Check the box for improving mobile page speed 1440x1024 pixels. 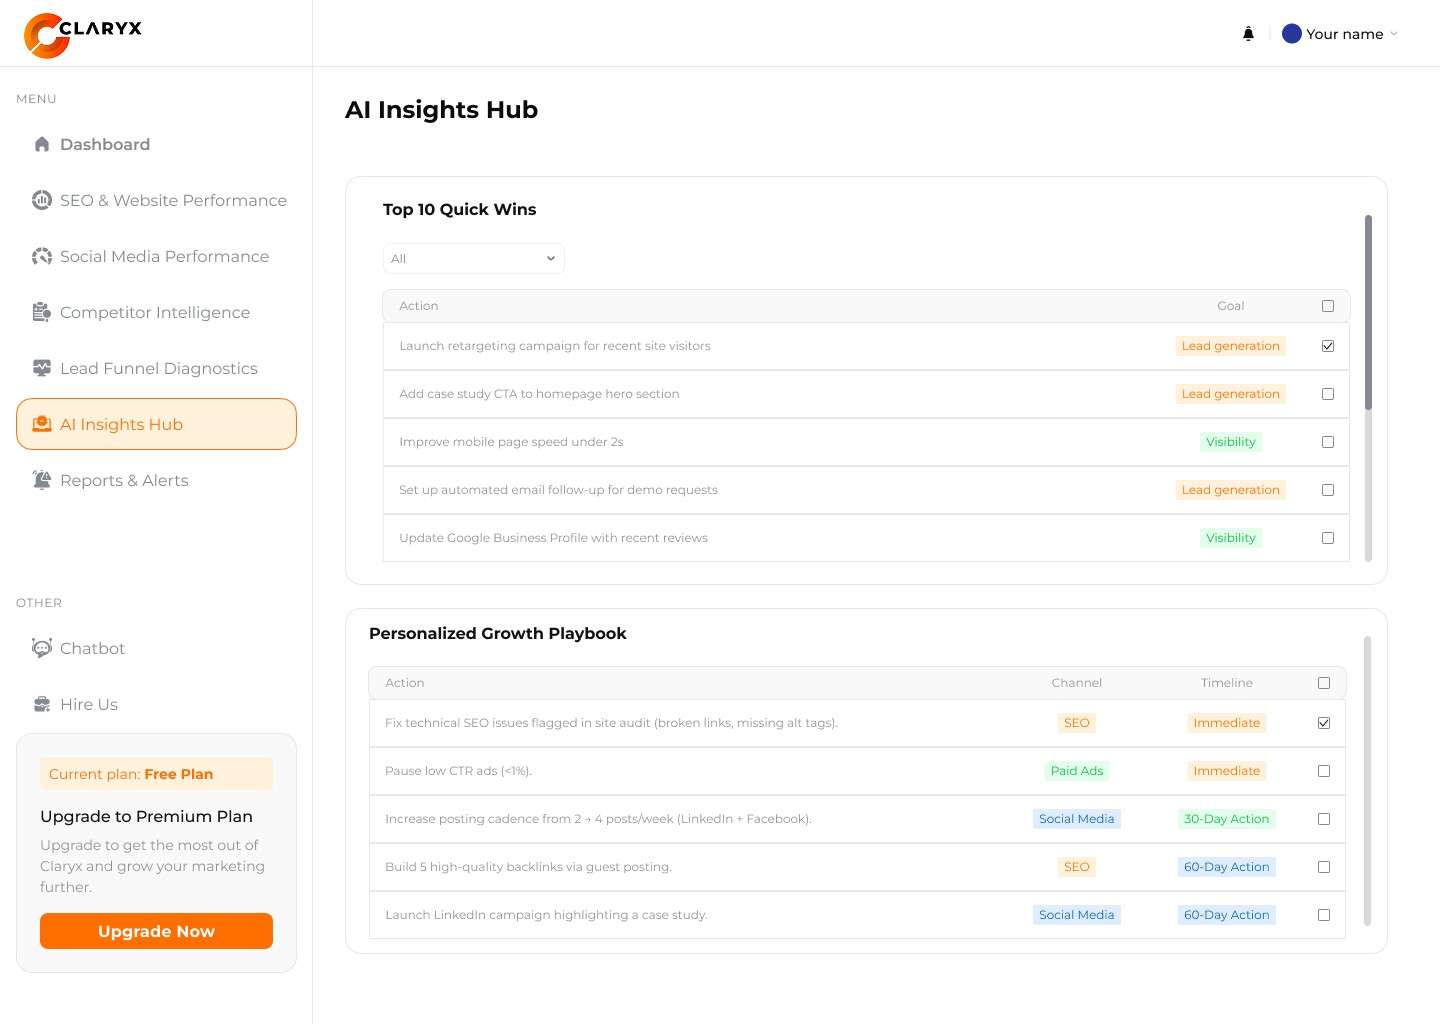1328,441
